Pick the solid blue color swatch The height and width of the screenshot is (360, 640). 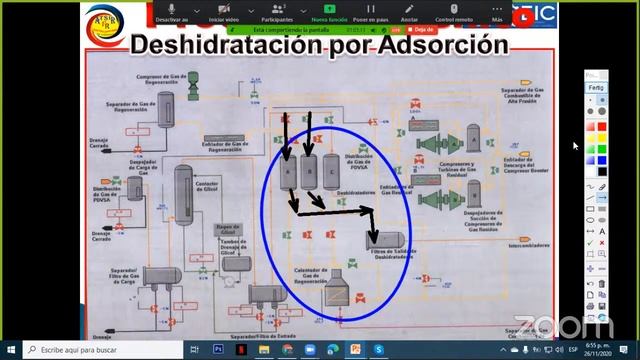point(602,160)
